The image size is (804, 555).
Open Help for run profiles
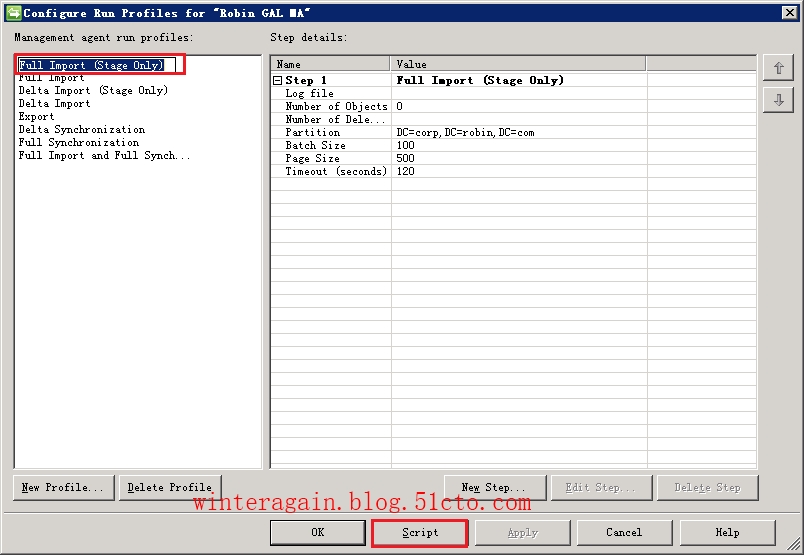point(728,533)
